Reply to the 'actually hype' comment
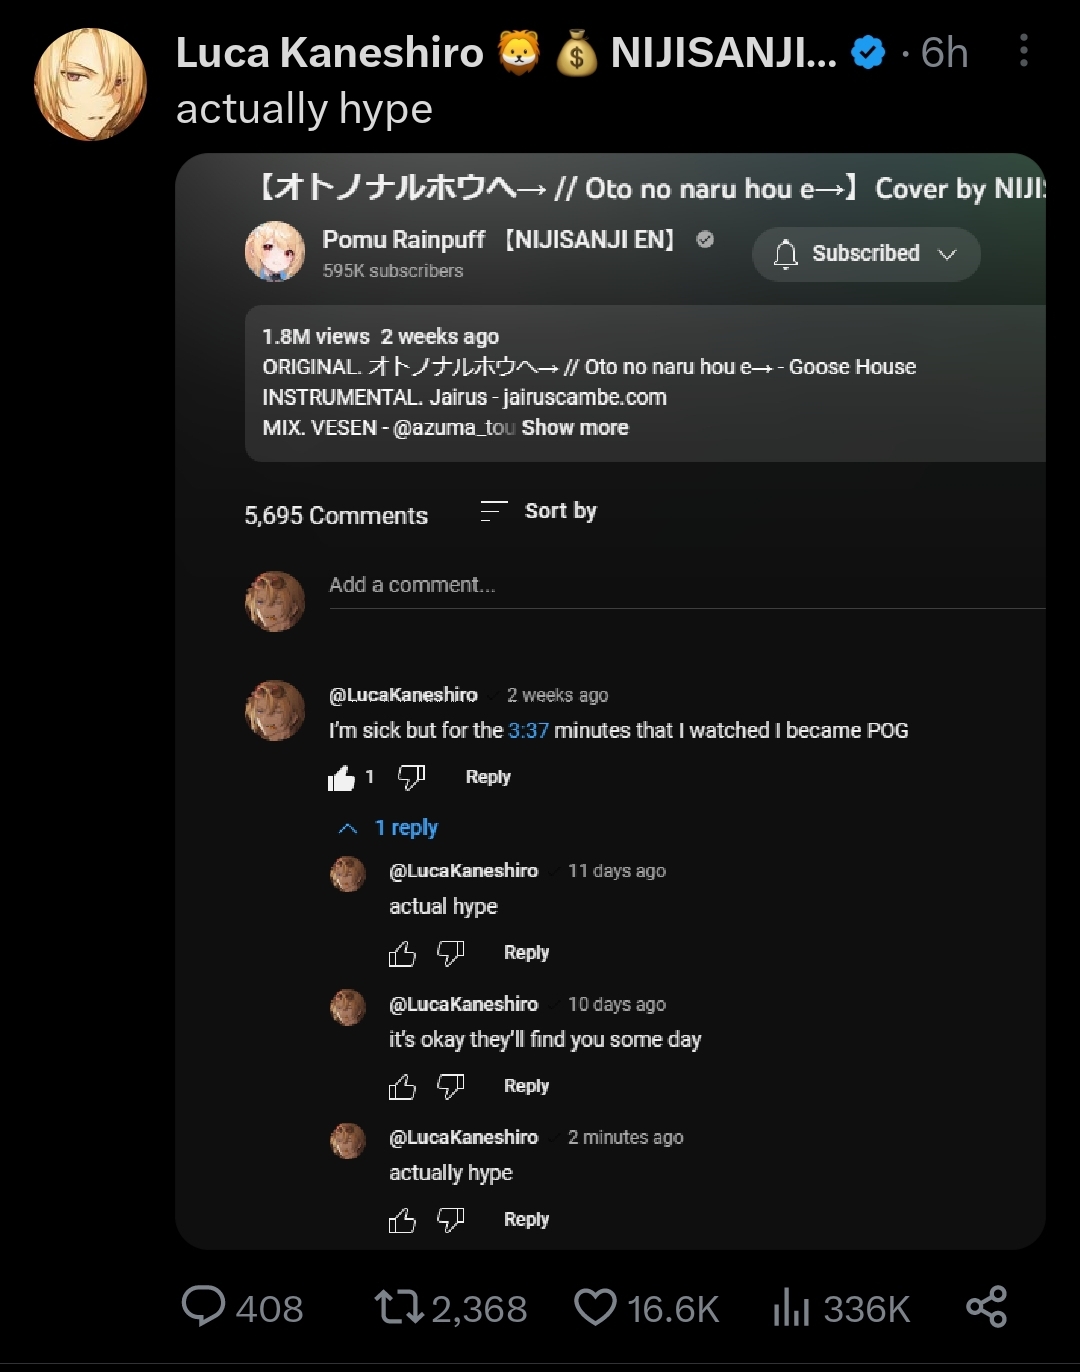 526,1219
